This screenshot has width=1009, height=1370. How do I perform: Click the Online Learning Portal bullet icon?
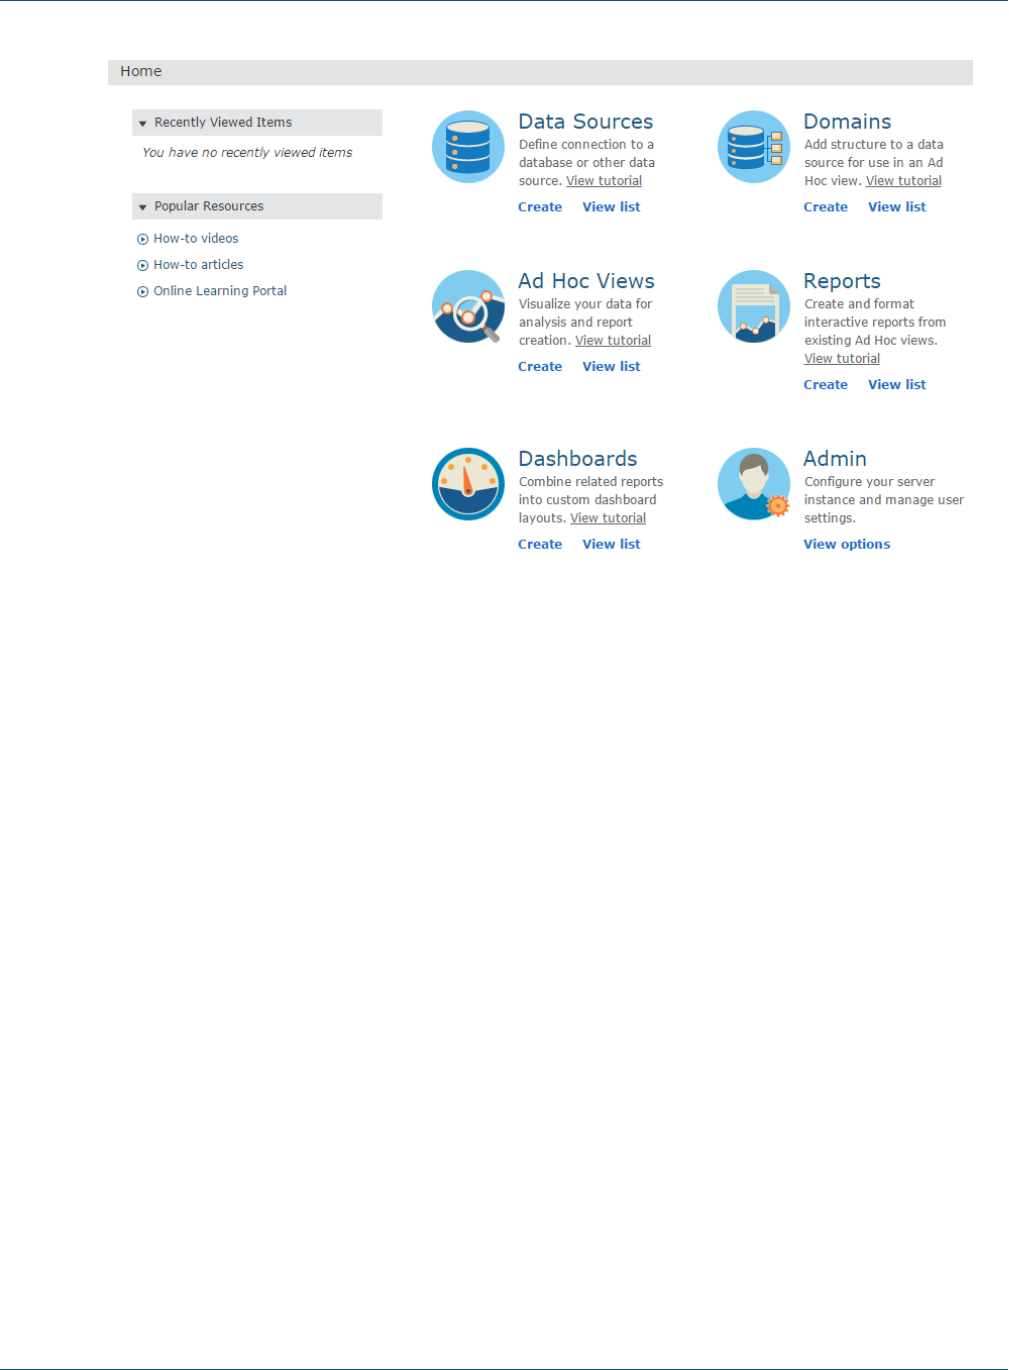[x=143, y=291]
